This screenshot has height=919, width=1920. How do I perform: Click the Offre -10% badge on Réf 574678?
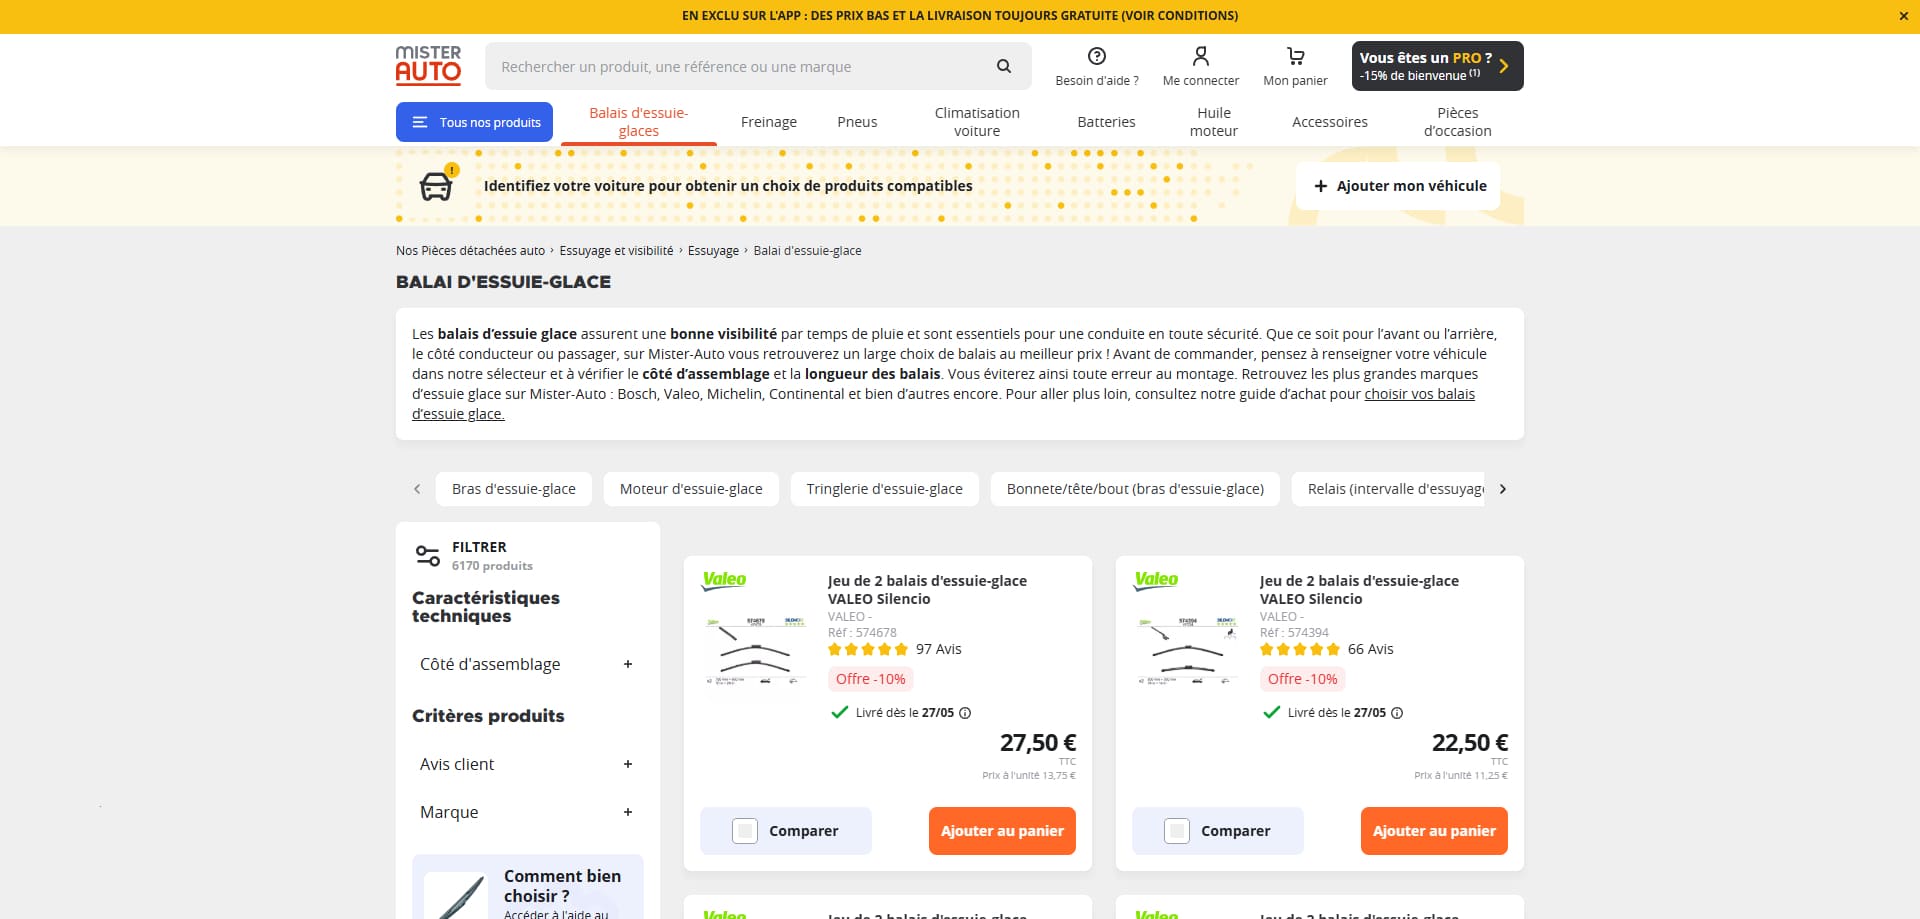point(870,679)
